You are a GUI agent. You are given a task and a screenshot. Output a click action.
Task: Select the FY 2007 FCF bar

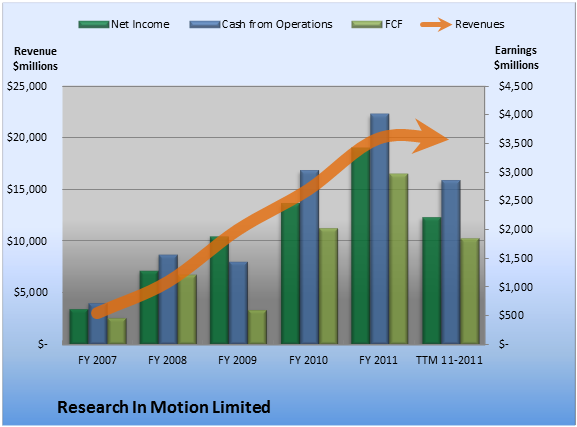(117, 331)
